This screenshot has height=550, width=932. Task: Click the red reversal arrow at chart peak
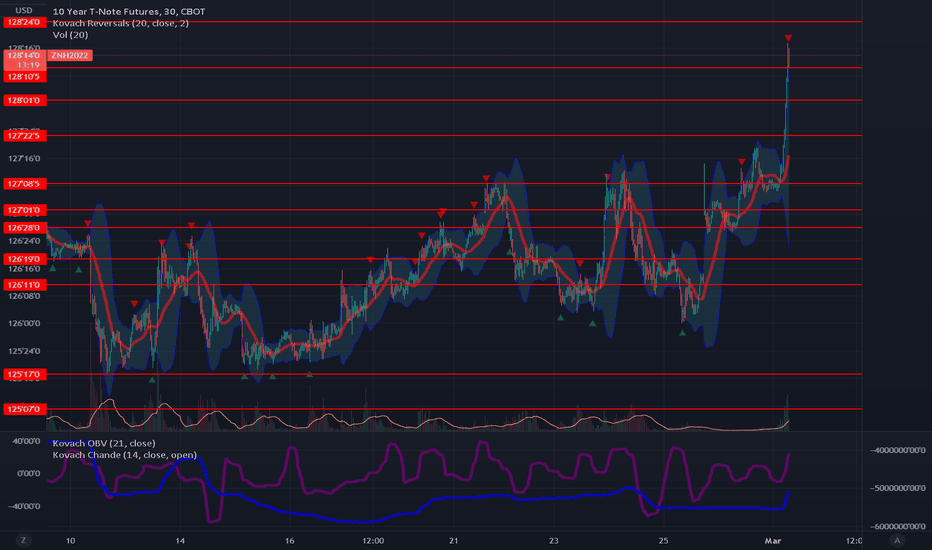(788, 38)
